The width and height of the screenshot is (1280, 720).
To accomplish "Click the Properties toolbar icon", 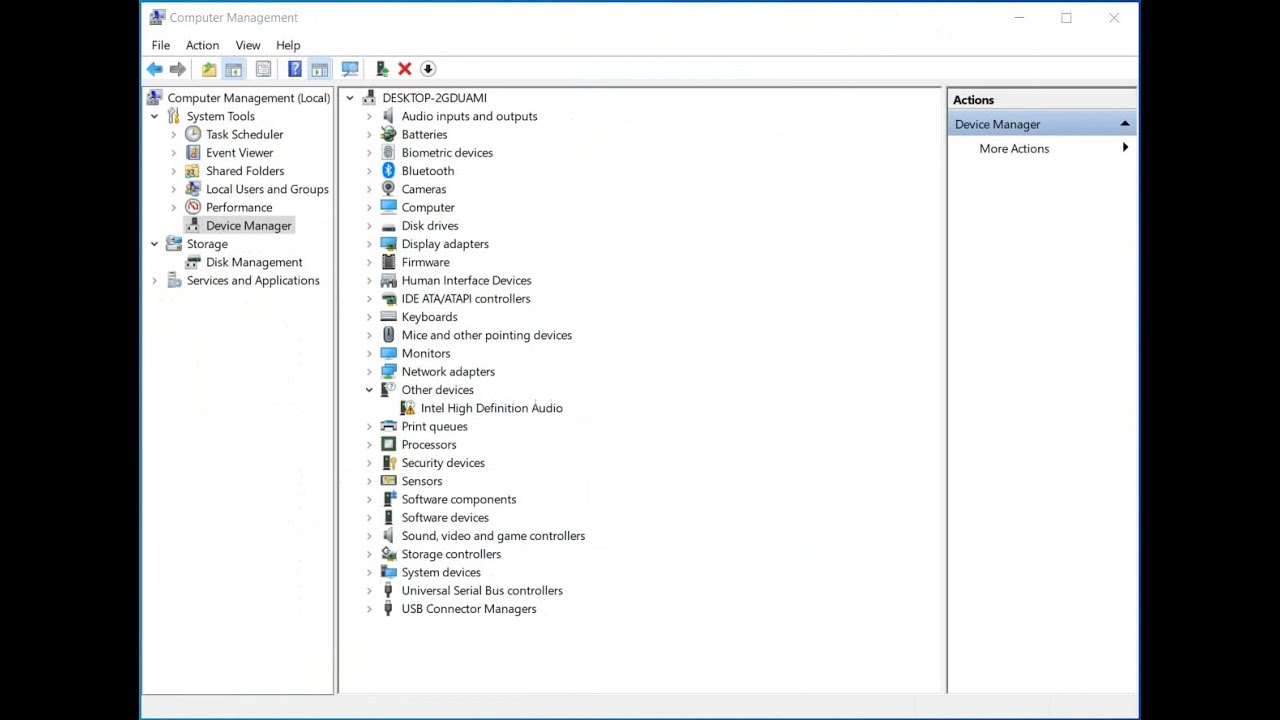I will [x=263, y=69].
